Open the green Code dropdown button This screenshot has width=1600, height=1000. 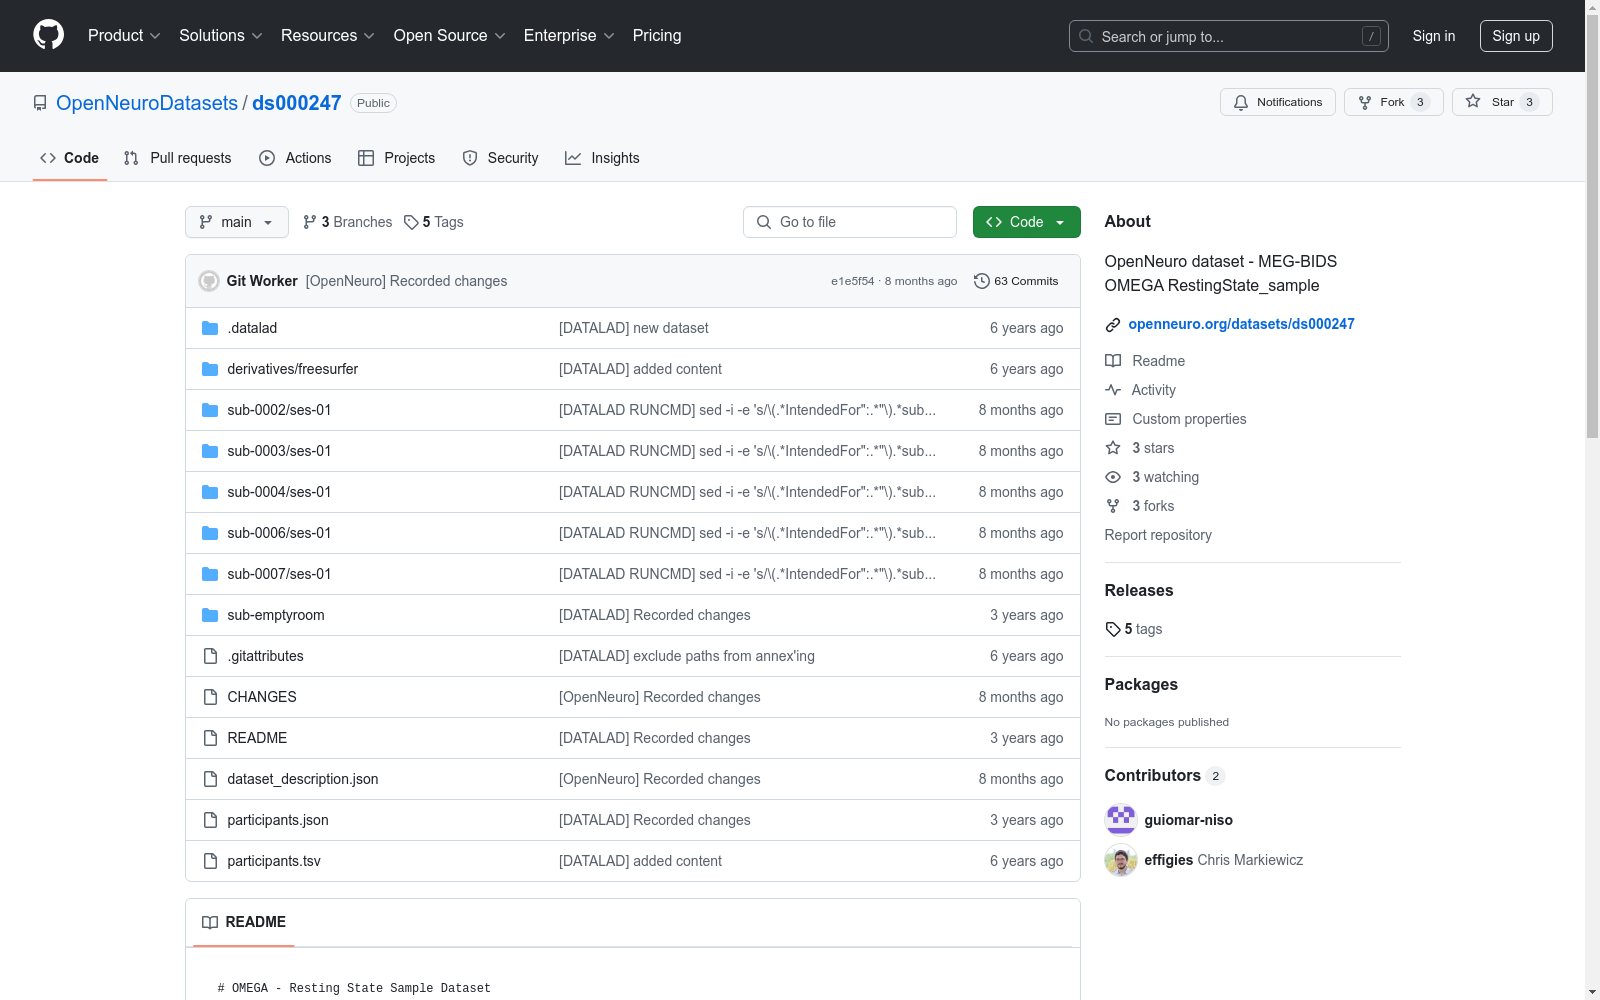point(1026,222)
